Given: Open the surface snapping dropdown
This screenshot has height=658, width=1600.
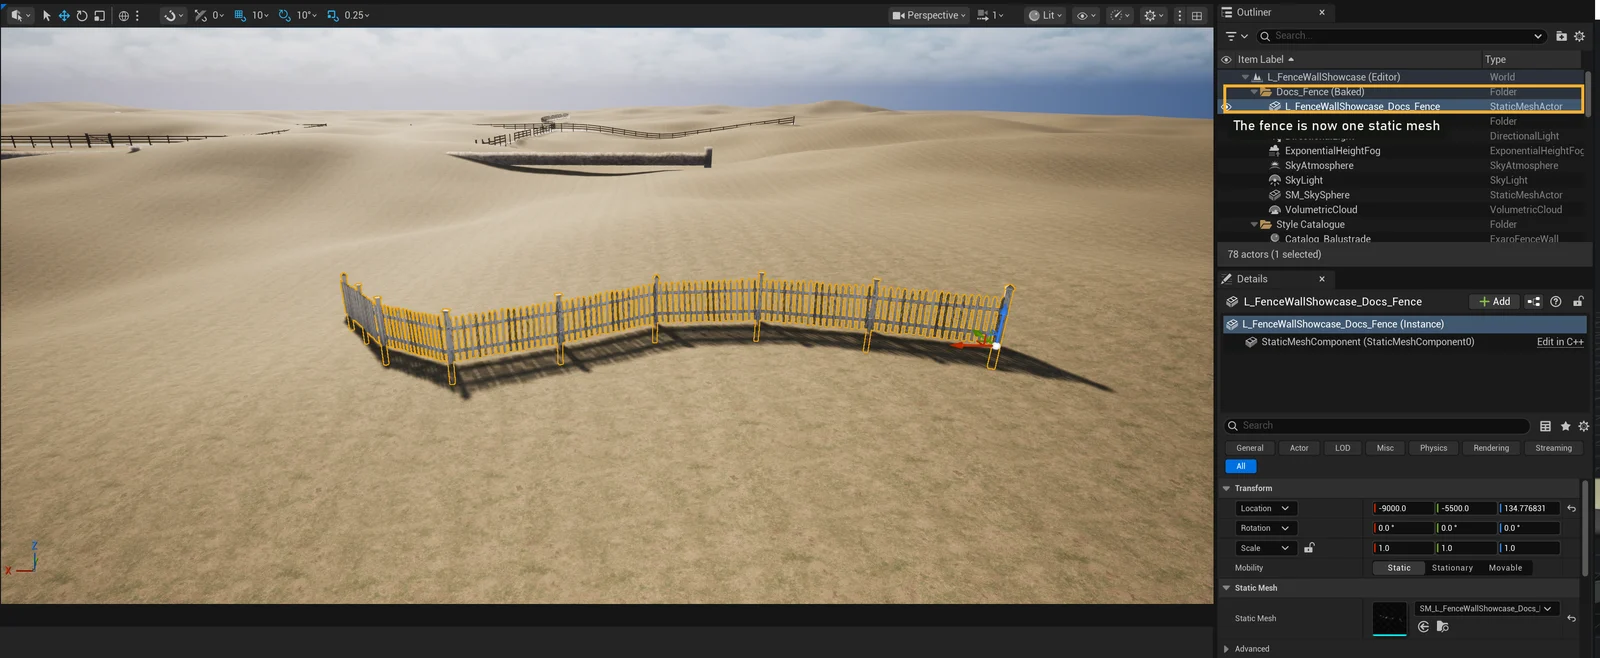Looking at the screenshot, I should 174,15.
